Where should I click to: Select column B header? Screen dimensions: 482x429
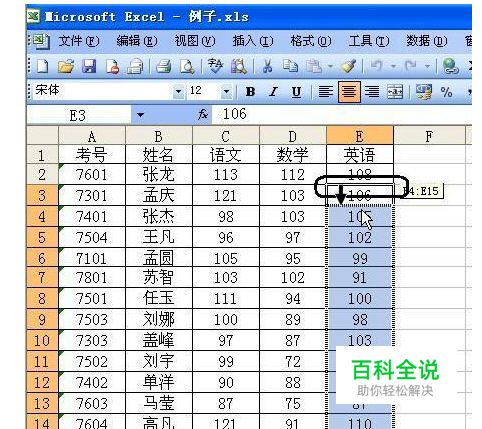coord(159,136)
